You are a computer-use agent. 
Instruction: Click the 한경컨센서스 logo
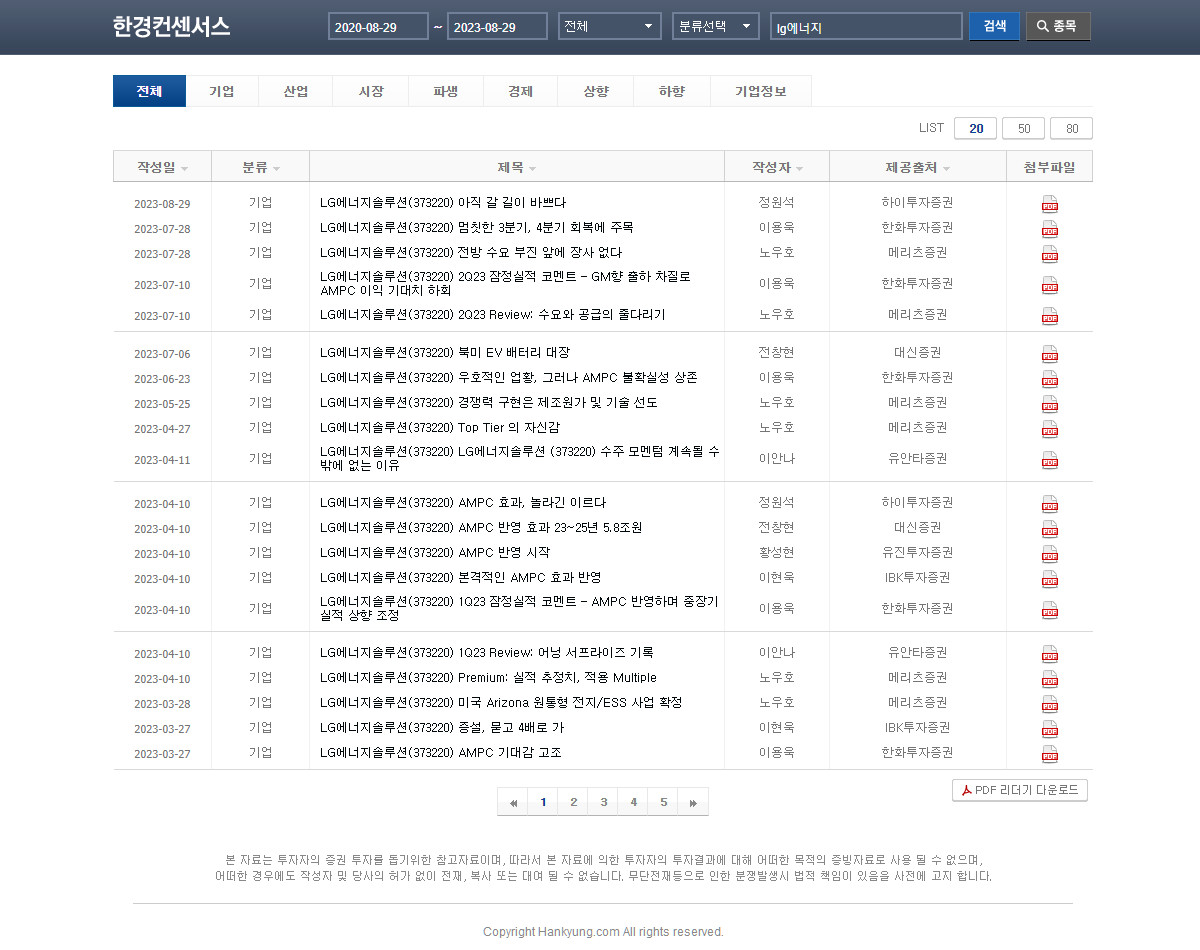click(171, 27)
